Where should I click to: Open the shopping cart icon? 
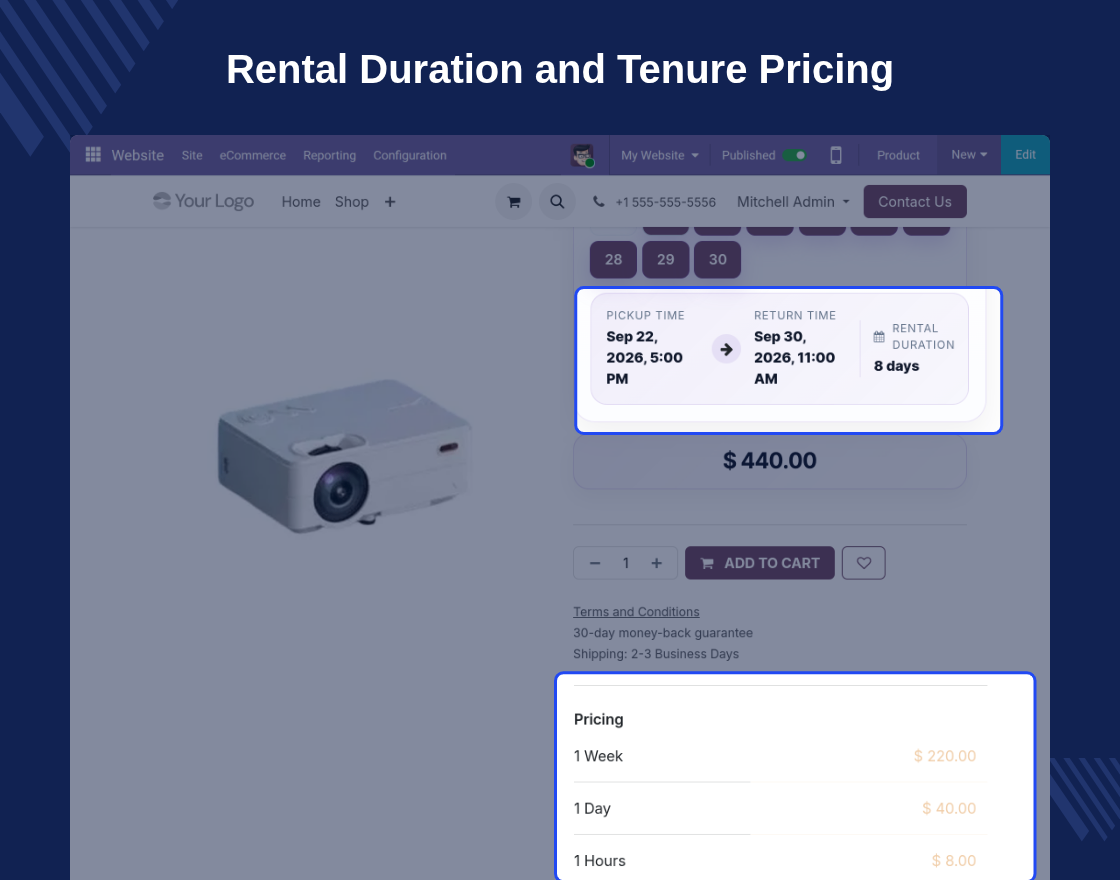(514, 202)
